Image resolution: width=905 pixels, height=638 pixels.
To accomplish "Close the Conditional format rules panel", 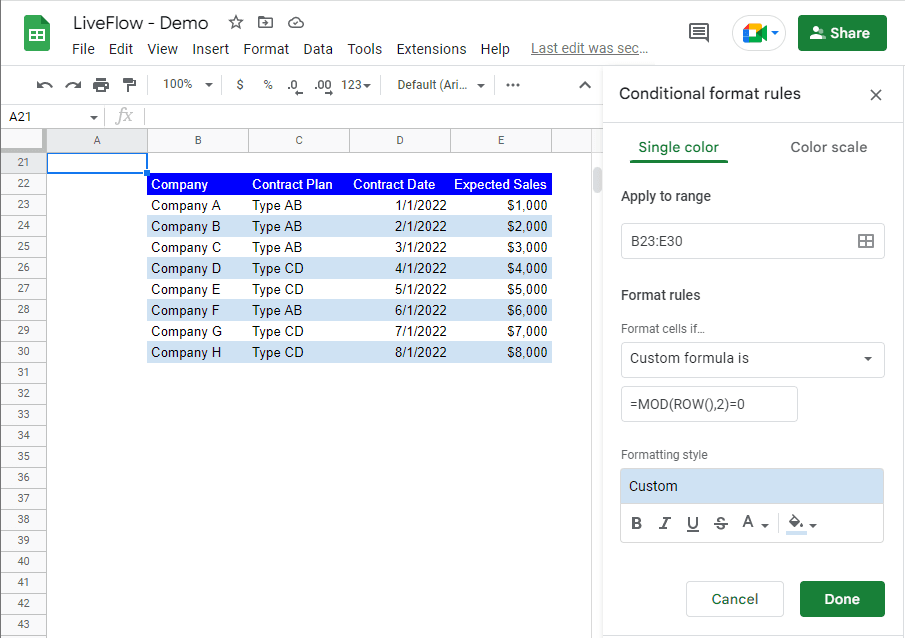I will coord(876,95).
